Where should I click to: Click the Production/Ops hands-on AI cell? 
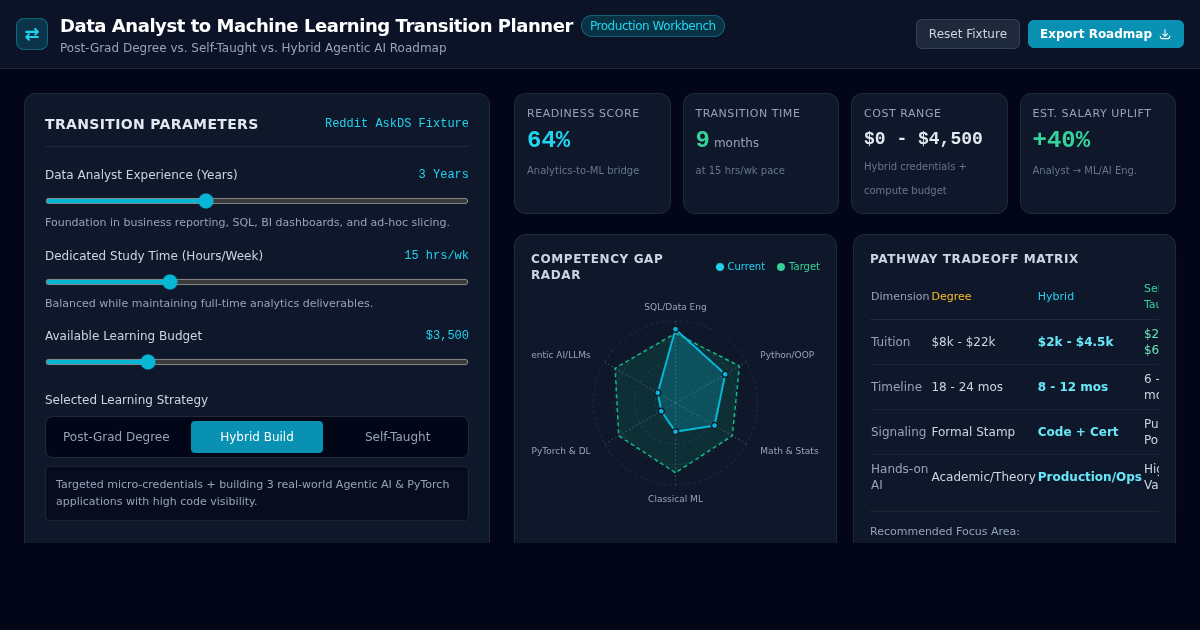pyautogui.click(x=1089, y=477)
